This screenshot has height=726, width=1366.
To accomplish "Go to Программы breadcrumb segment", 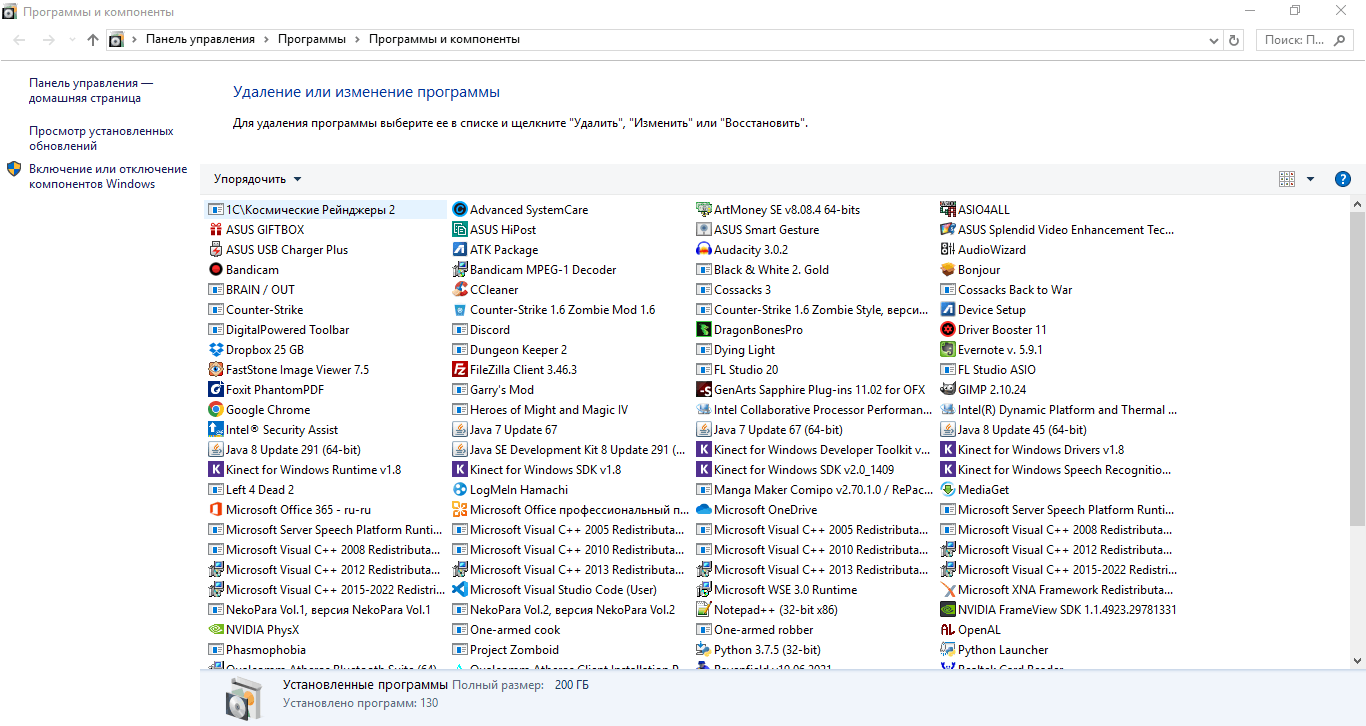I will pos(312,40).
